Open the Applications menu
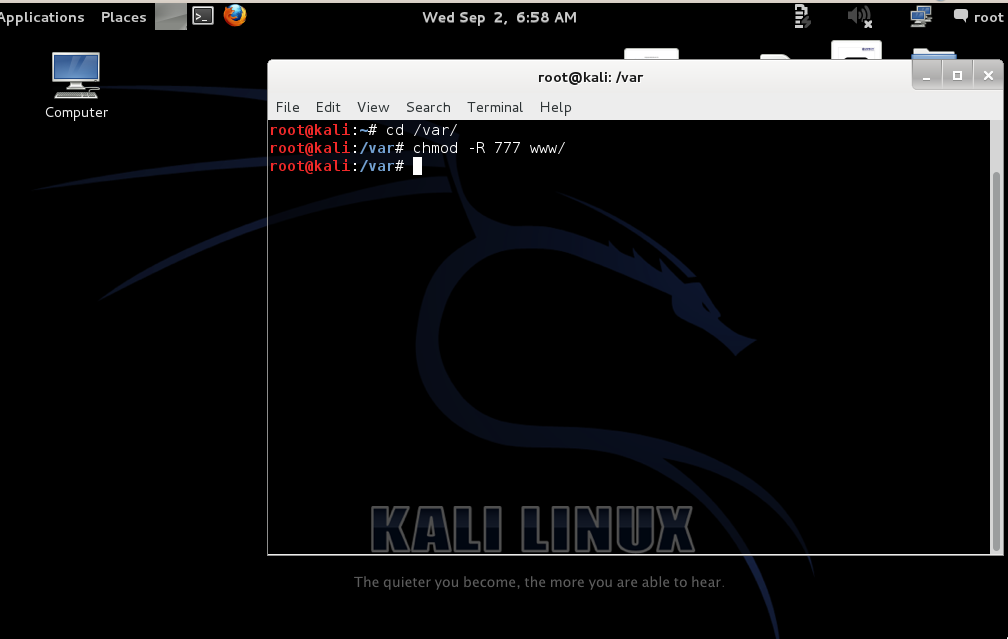1008x639 pixels. click(x=42, y=17)
